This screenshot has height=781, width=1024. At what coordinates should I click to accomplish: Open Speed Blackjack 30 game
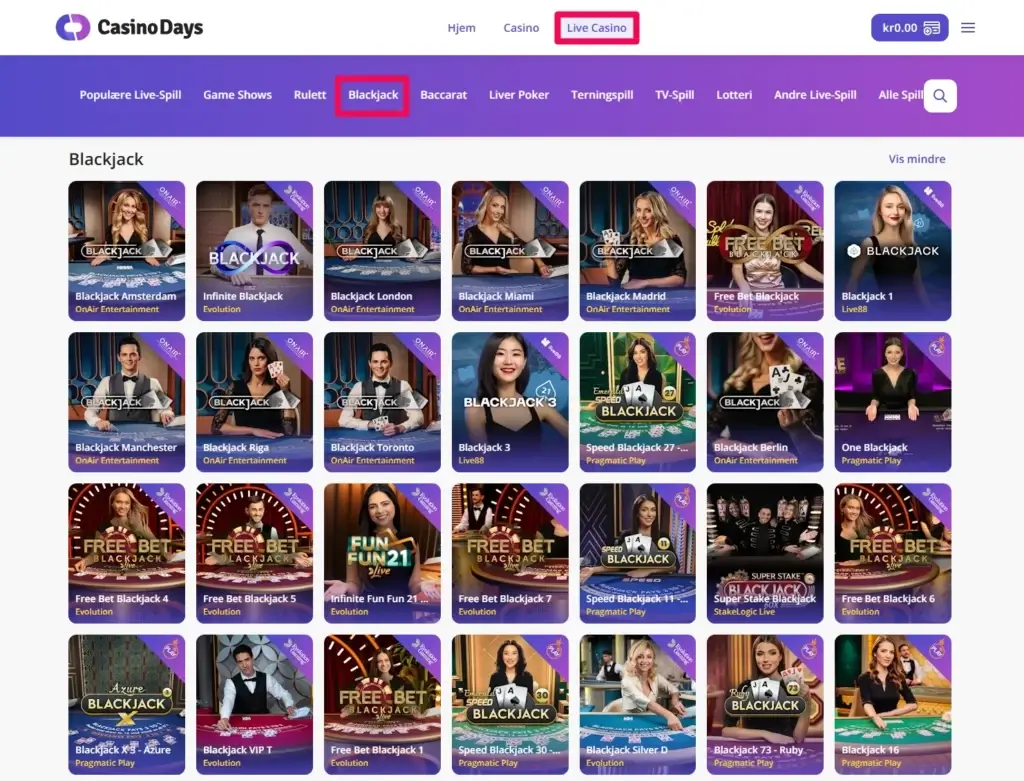pyautogui.click(x=510, y=705)
